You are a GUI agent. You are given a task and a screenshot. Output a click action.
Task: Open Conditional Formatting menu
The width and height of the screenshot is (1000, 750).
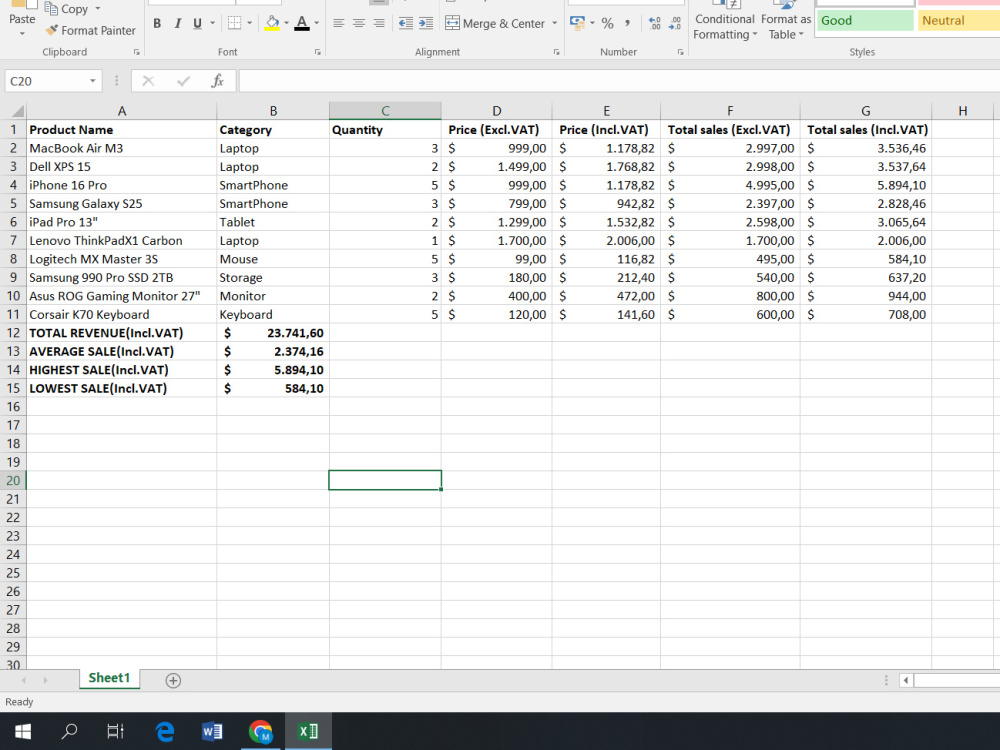pos(724,22)
